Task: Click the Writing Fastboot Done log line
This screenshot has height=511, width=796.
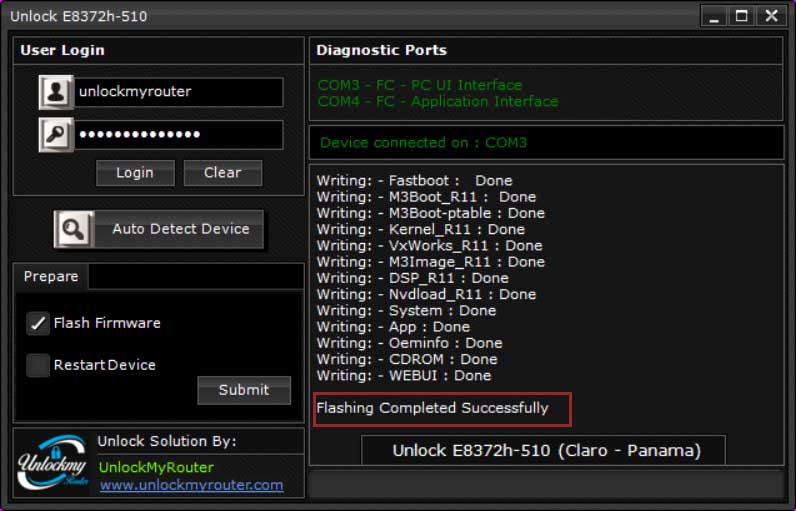Action: click(415, 181)
